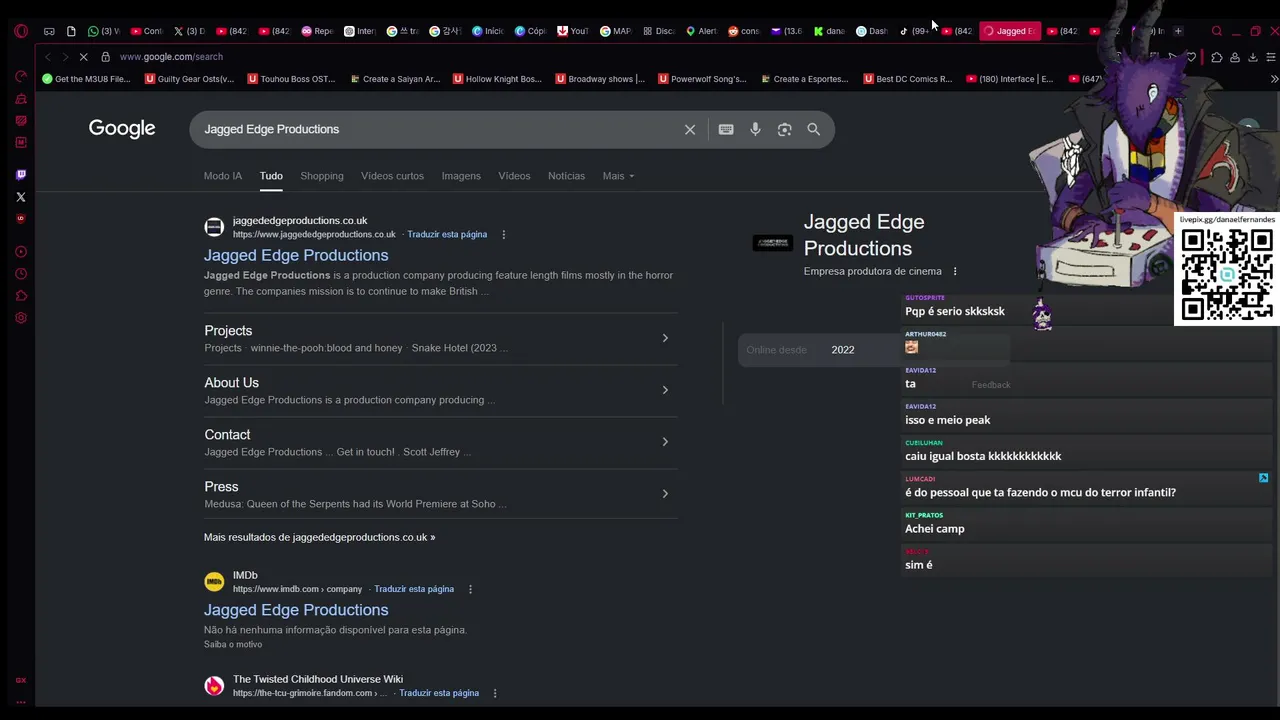The height and width of the screenshot is (720, 1280).
Task: Open the sidebar extensions cube icon
Action: tap(21, 296)
